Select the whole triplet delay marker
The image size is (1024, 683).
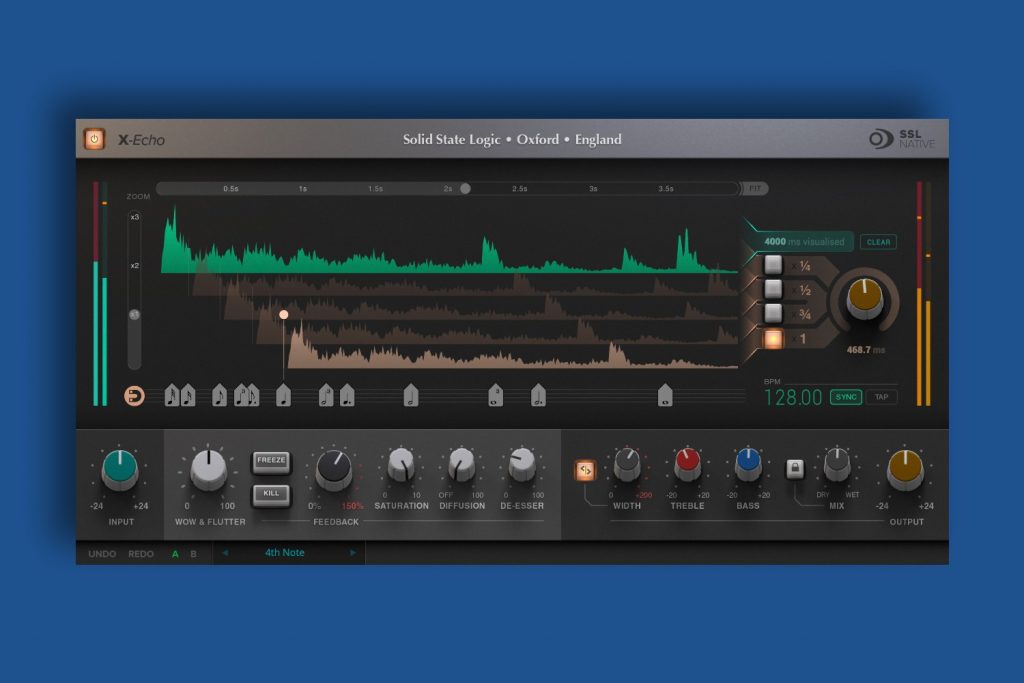[x=495, y=395]
